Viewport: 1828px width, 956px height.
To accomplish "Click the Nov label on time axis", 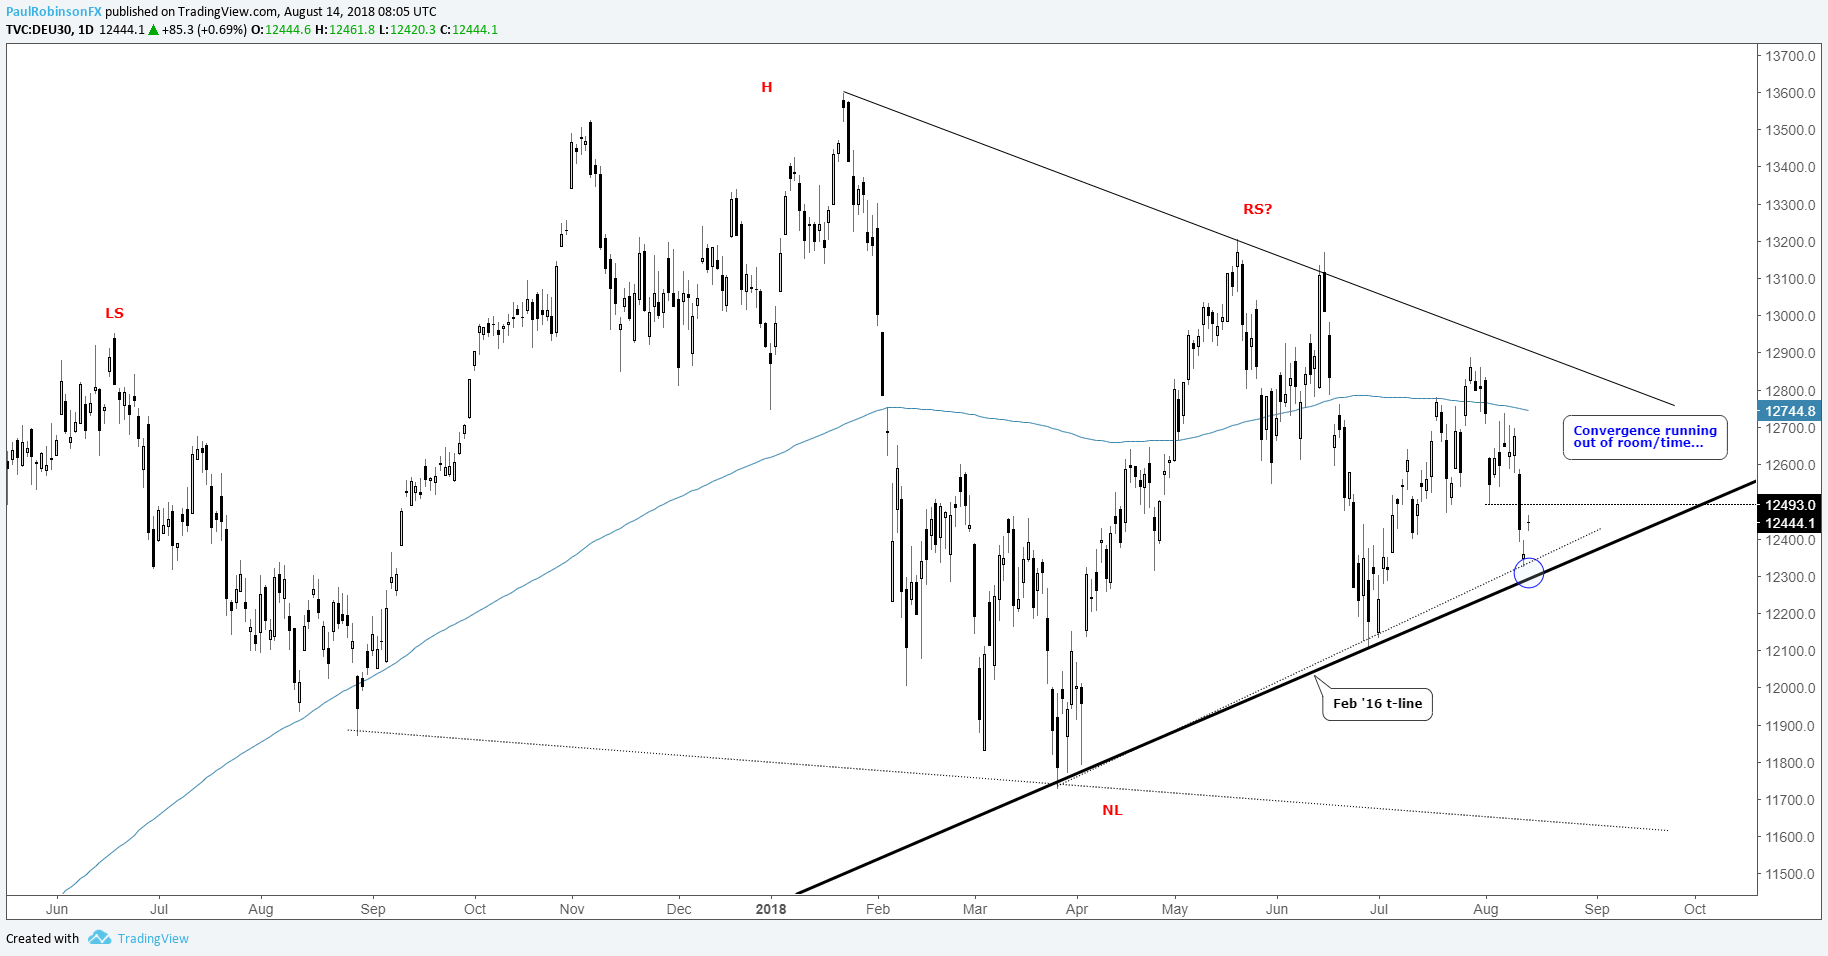I will (572, 909).
